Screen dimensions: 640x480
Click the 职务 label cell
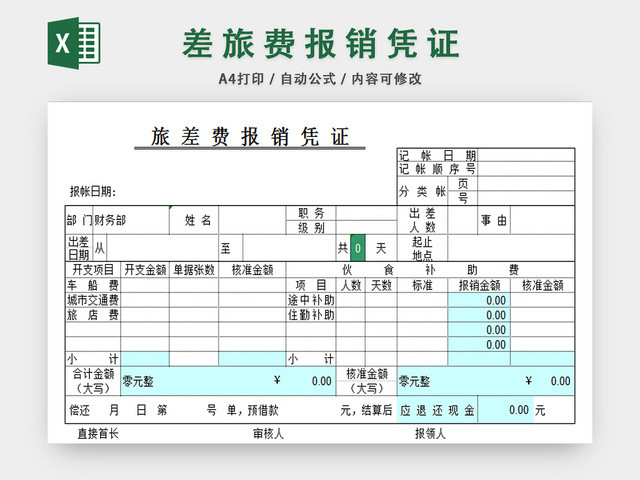click(x=311, y=213)
